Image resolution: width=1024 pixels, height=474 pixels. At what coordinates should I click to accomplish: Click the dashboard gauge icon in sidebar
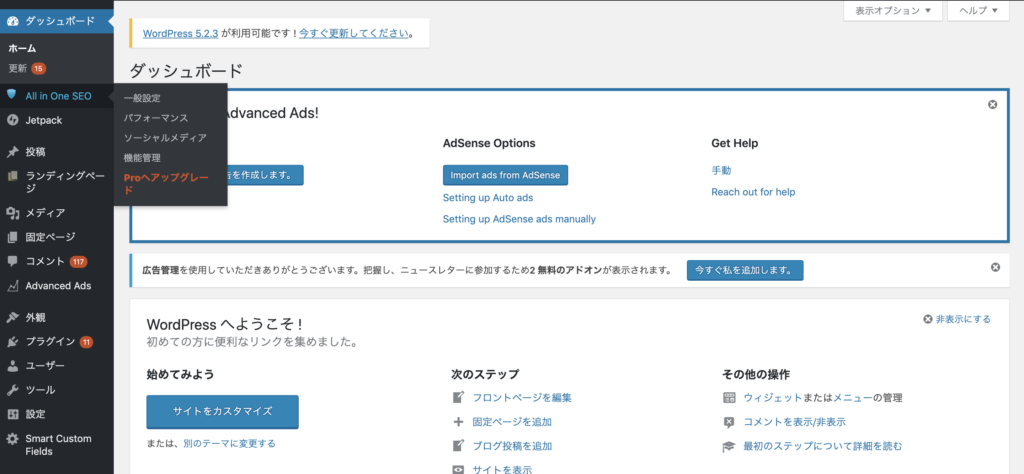coord(12,21)
